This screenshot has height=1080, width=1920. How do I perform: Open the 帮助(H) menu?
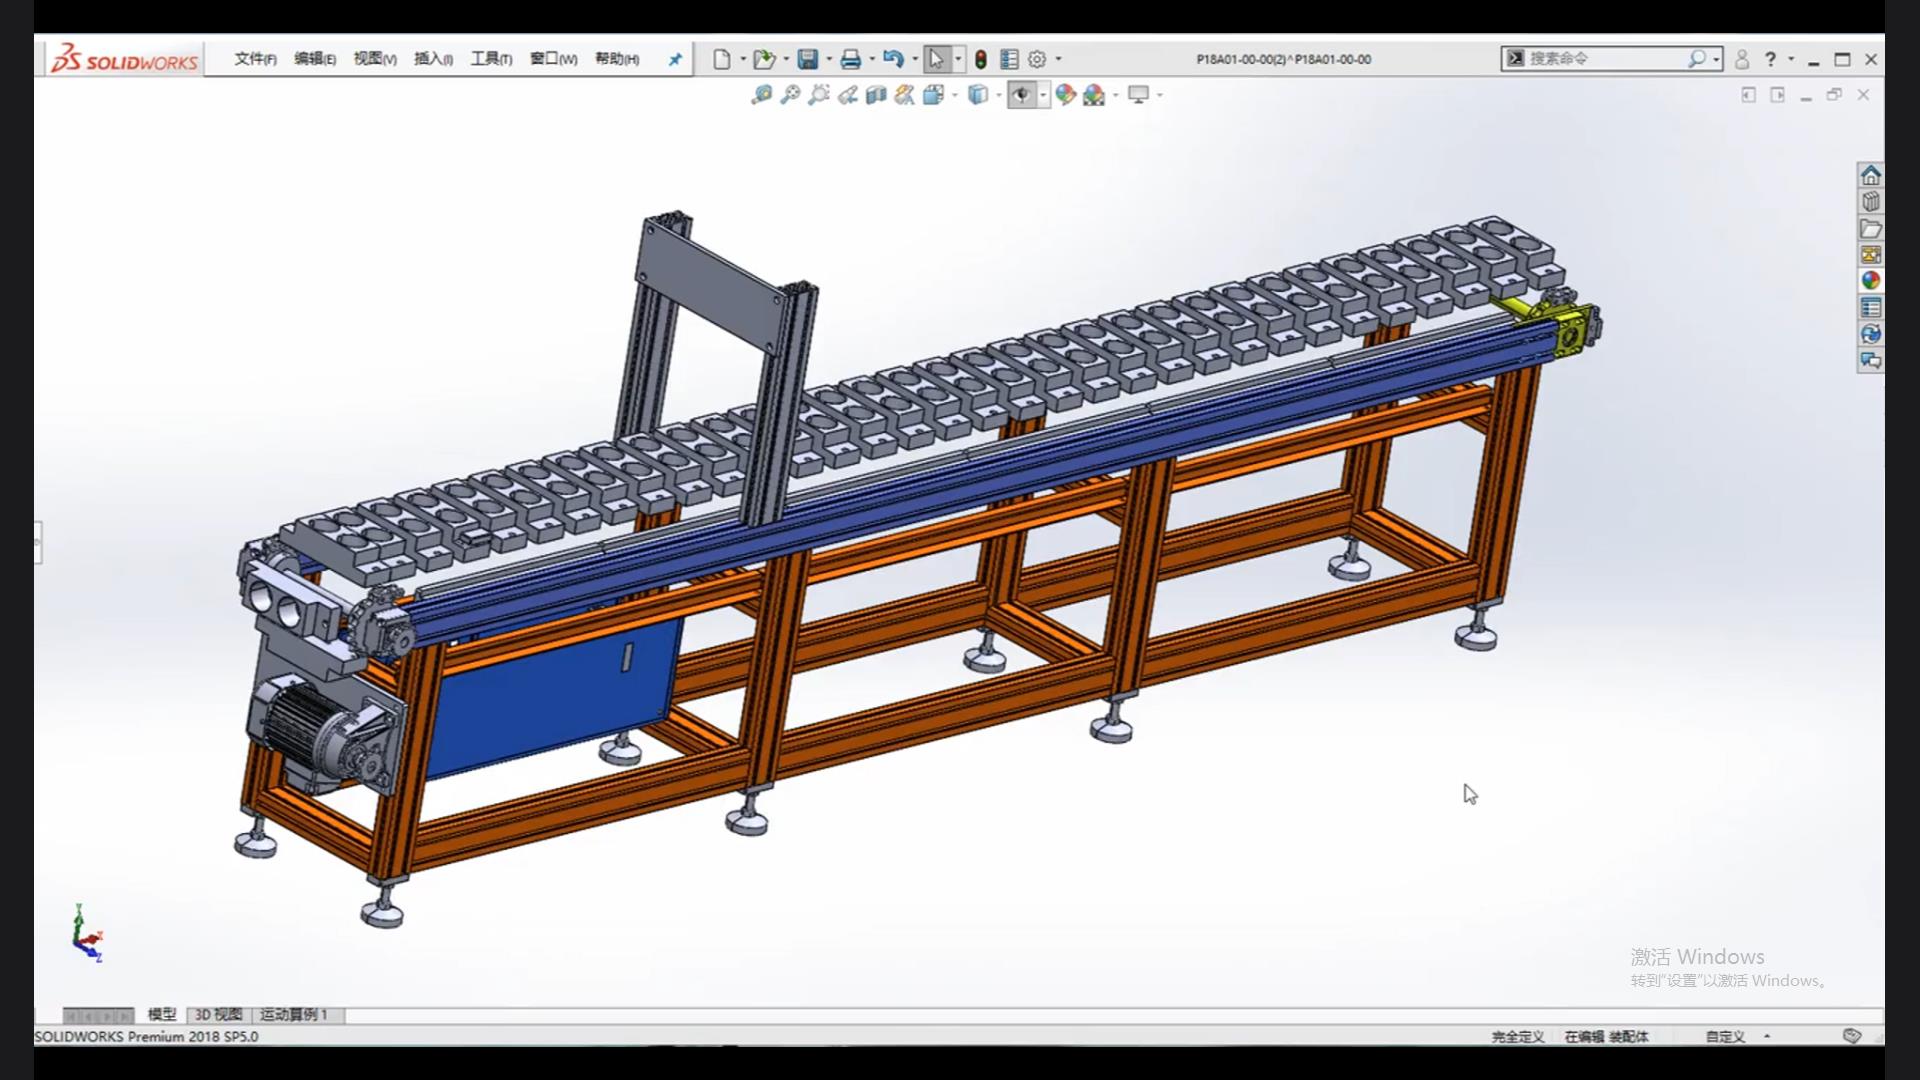[617, 59]
